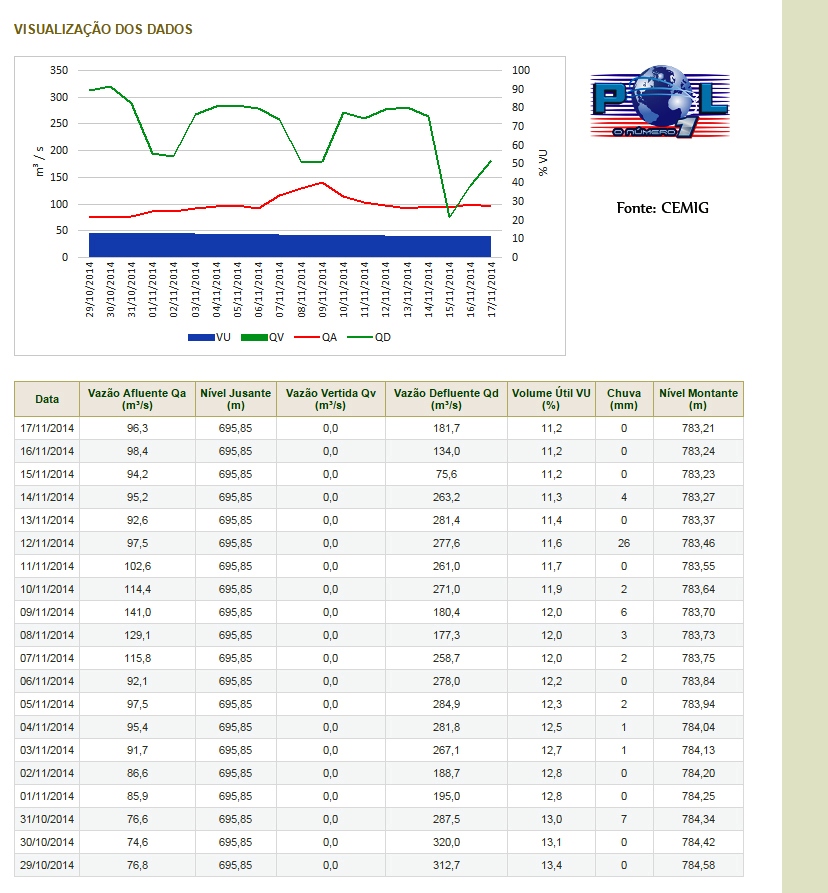This screenshot has height=893, width=828.
Task: Click the 'Chuva (mm)' column header
Action: pyautogui.click(x=624, y=399)
